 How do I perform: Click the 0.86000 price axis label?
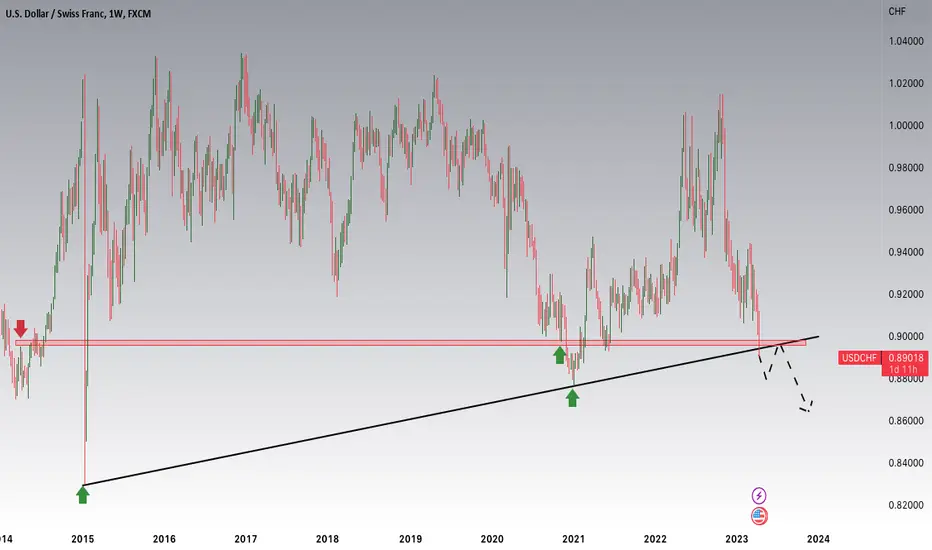(906, 421)
